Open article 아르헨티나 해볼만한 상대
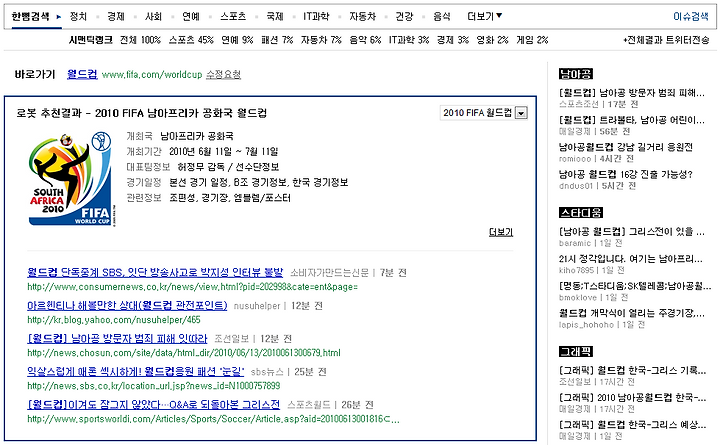Viewport: 720px width, 445px height. pos(127,305)
